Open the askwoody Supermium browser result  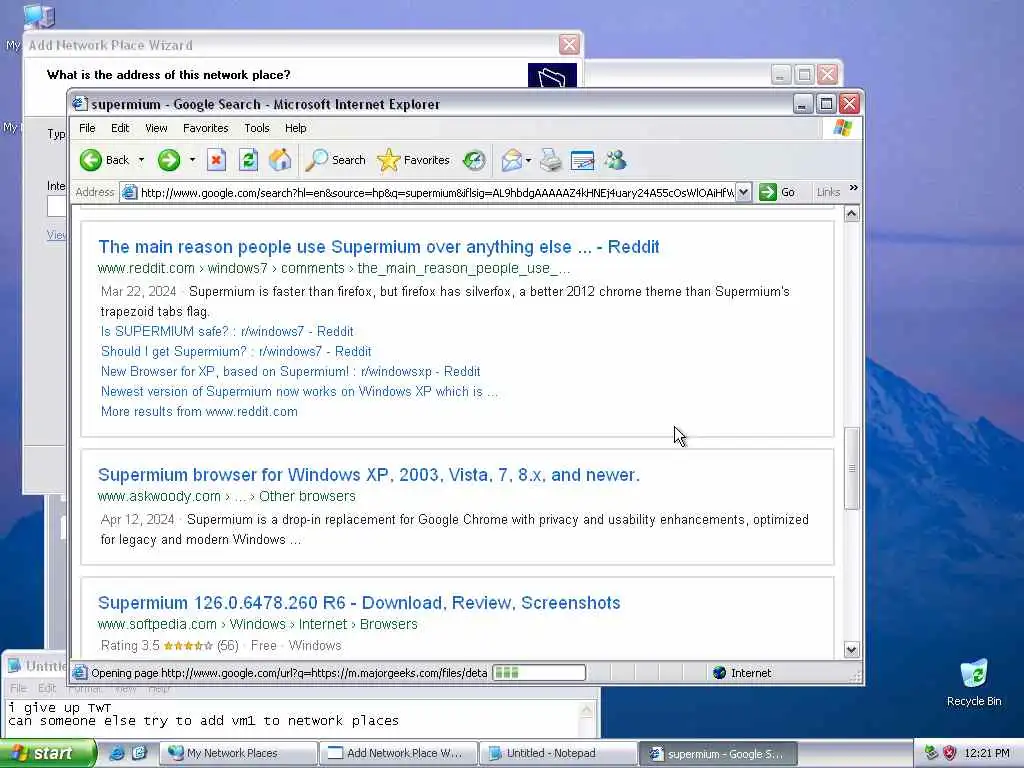(369, 475)
